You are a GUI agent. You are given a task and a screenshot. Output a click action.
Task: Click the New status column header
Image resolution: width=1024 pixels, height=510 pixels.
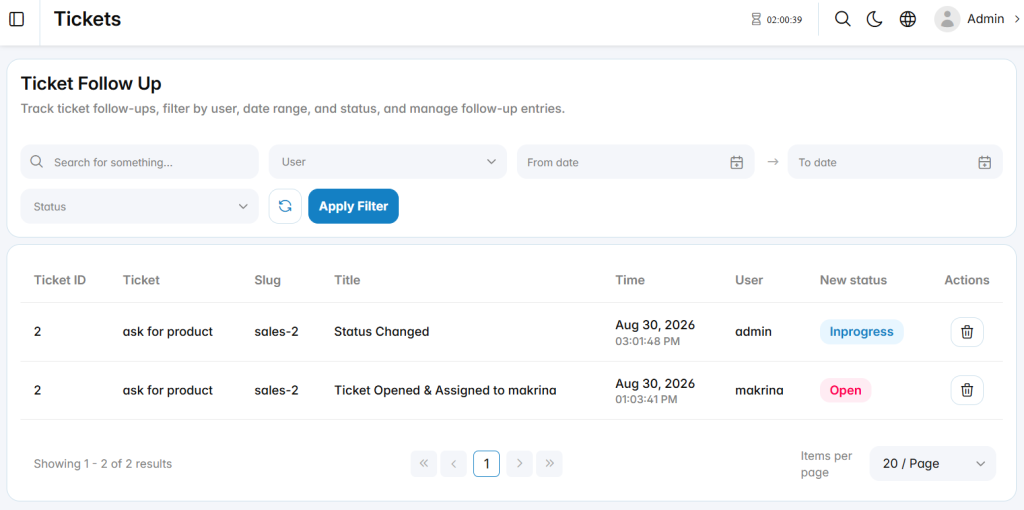point(854,280)
